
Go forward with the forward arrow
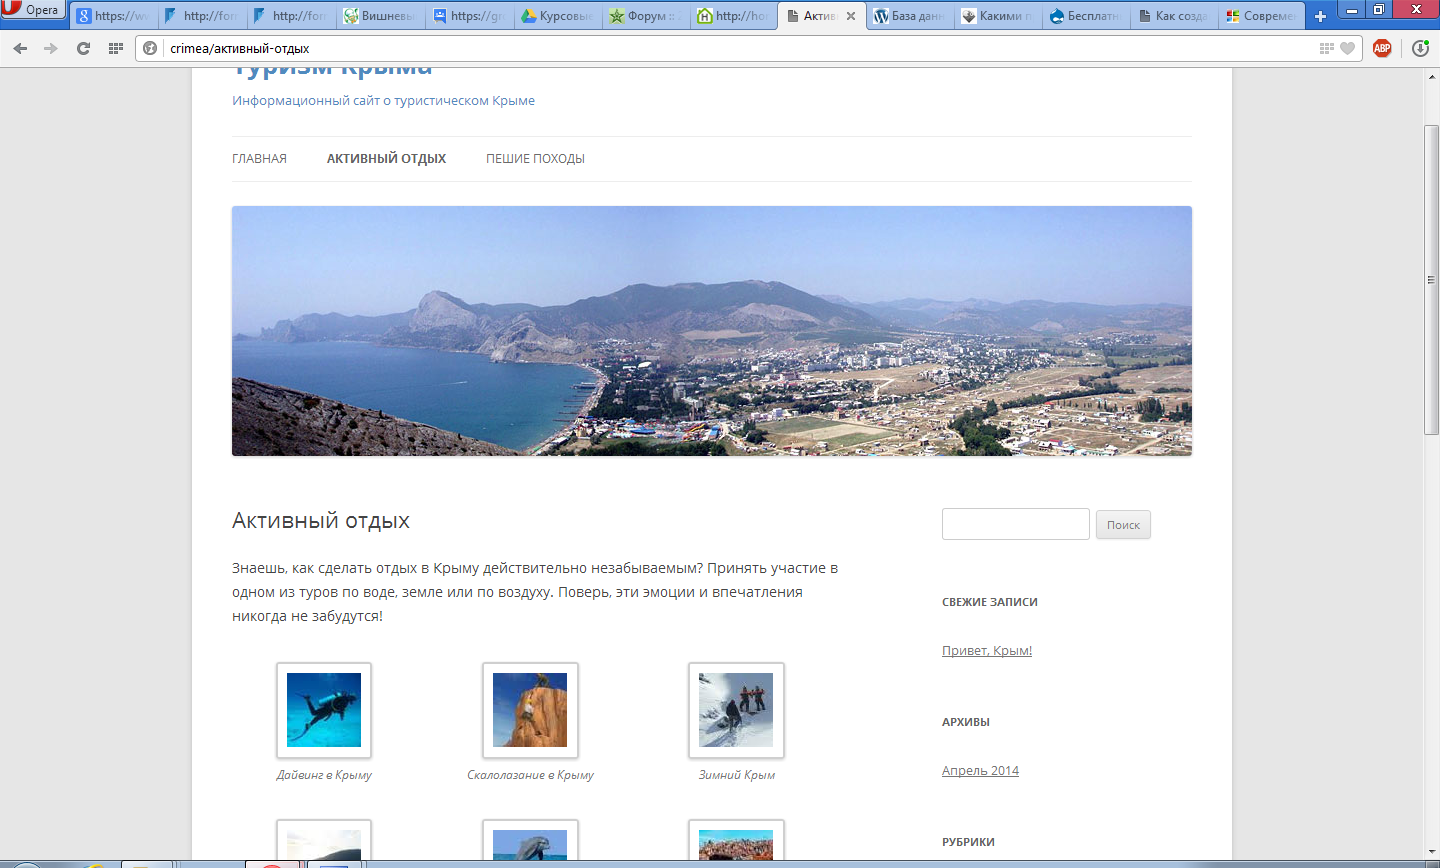51,48
